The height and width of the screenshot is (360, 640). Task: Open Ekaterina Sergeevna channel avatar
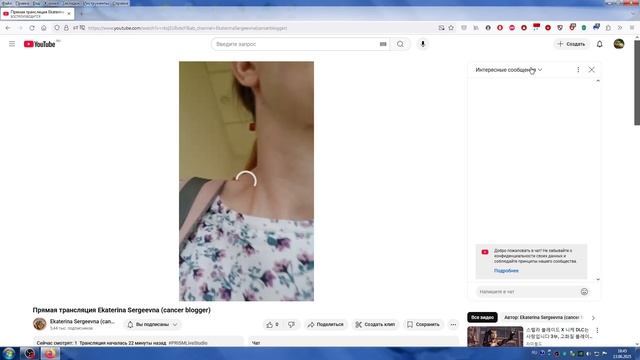(x=40, y=324)
